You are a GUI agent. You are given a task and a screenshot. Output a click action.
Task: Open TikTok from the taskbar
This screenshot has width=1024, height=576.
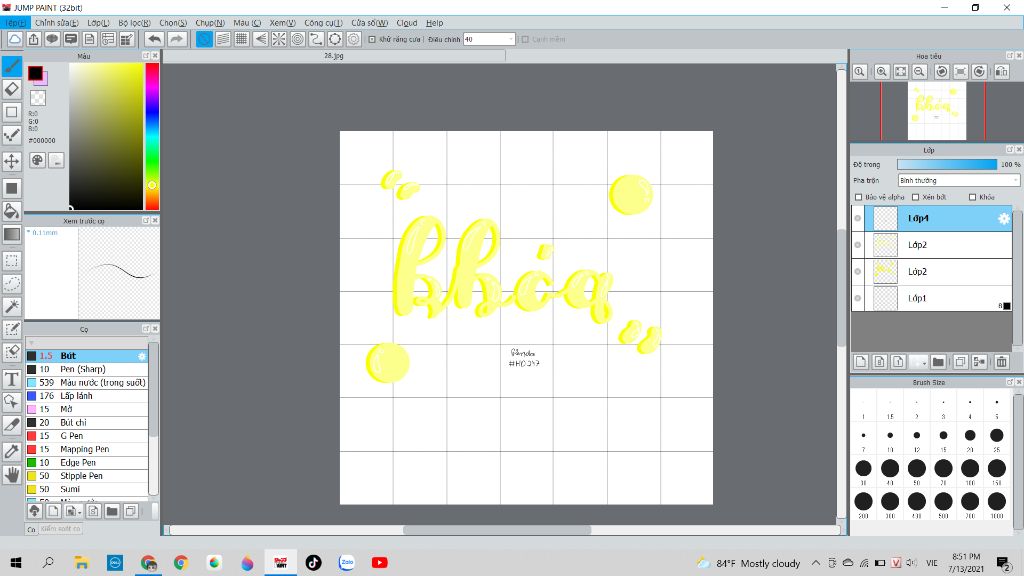pos(313,562)
